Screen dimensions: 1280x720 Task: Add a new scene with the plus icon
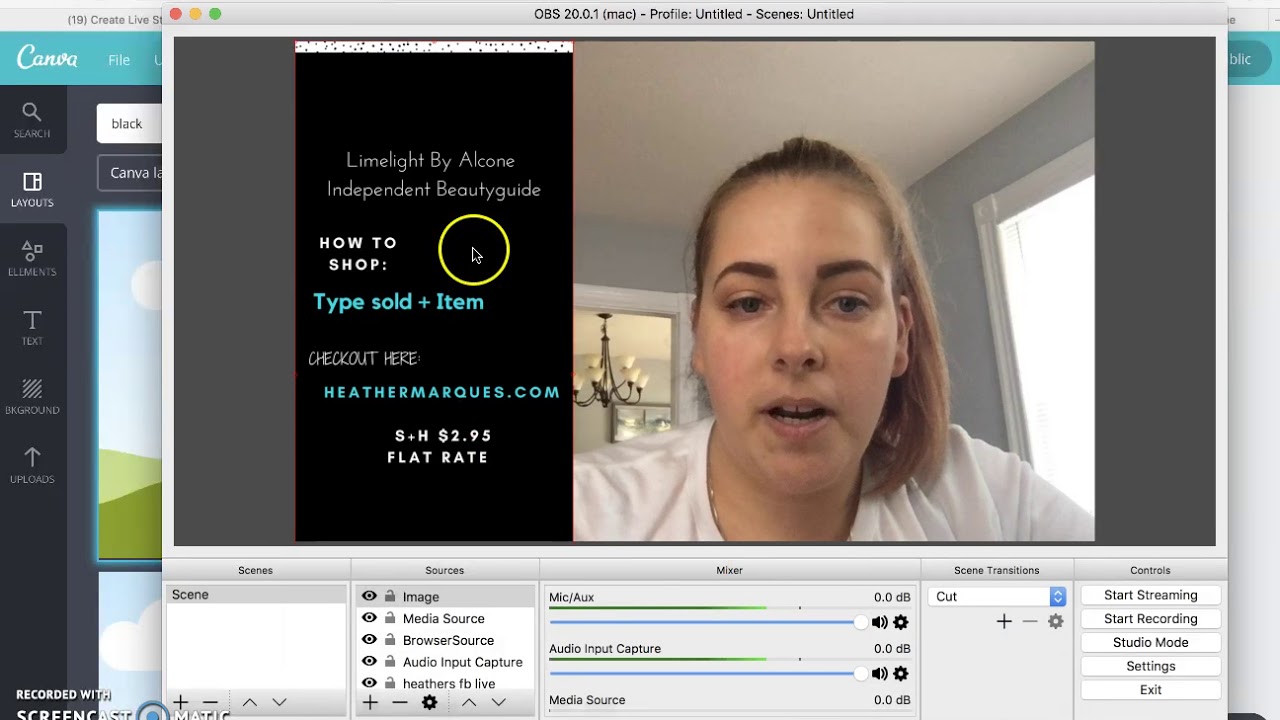[x=181, y=703]
